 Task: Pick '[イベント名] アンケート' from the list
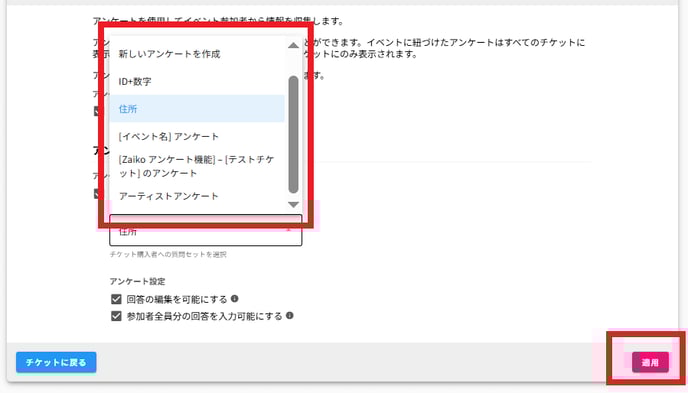pyautogui.click(x=197, y=136)
